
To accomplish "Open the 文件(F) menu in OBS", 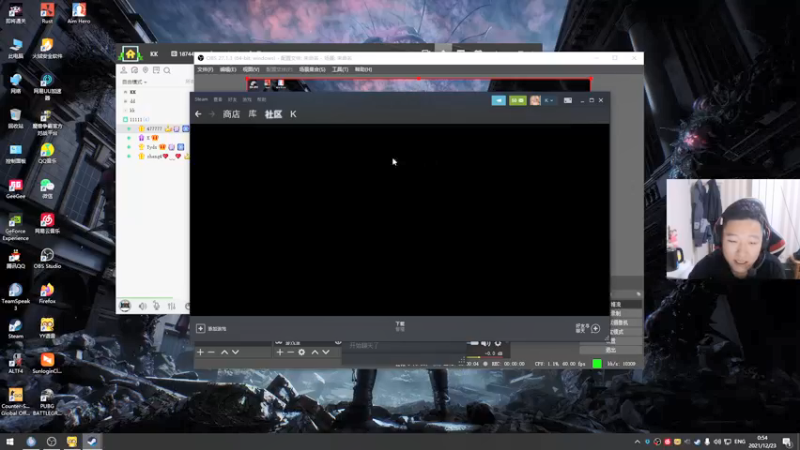I will [205, 69].
